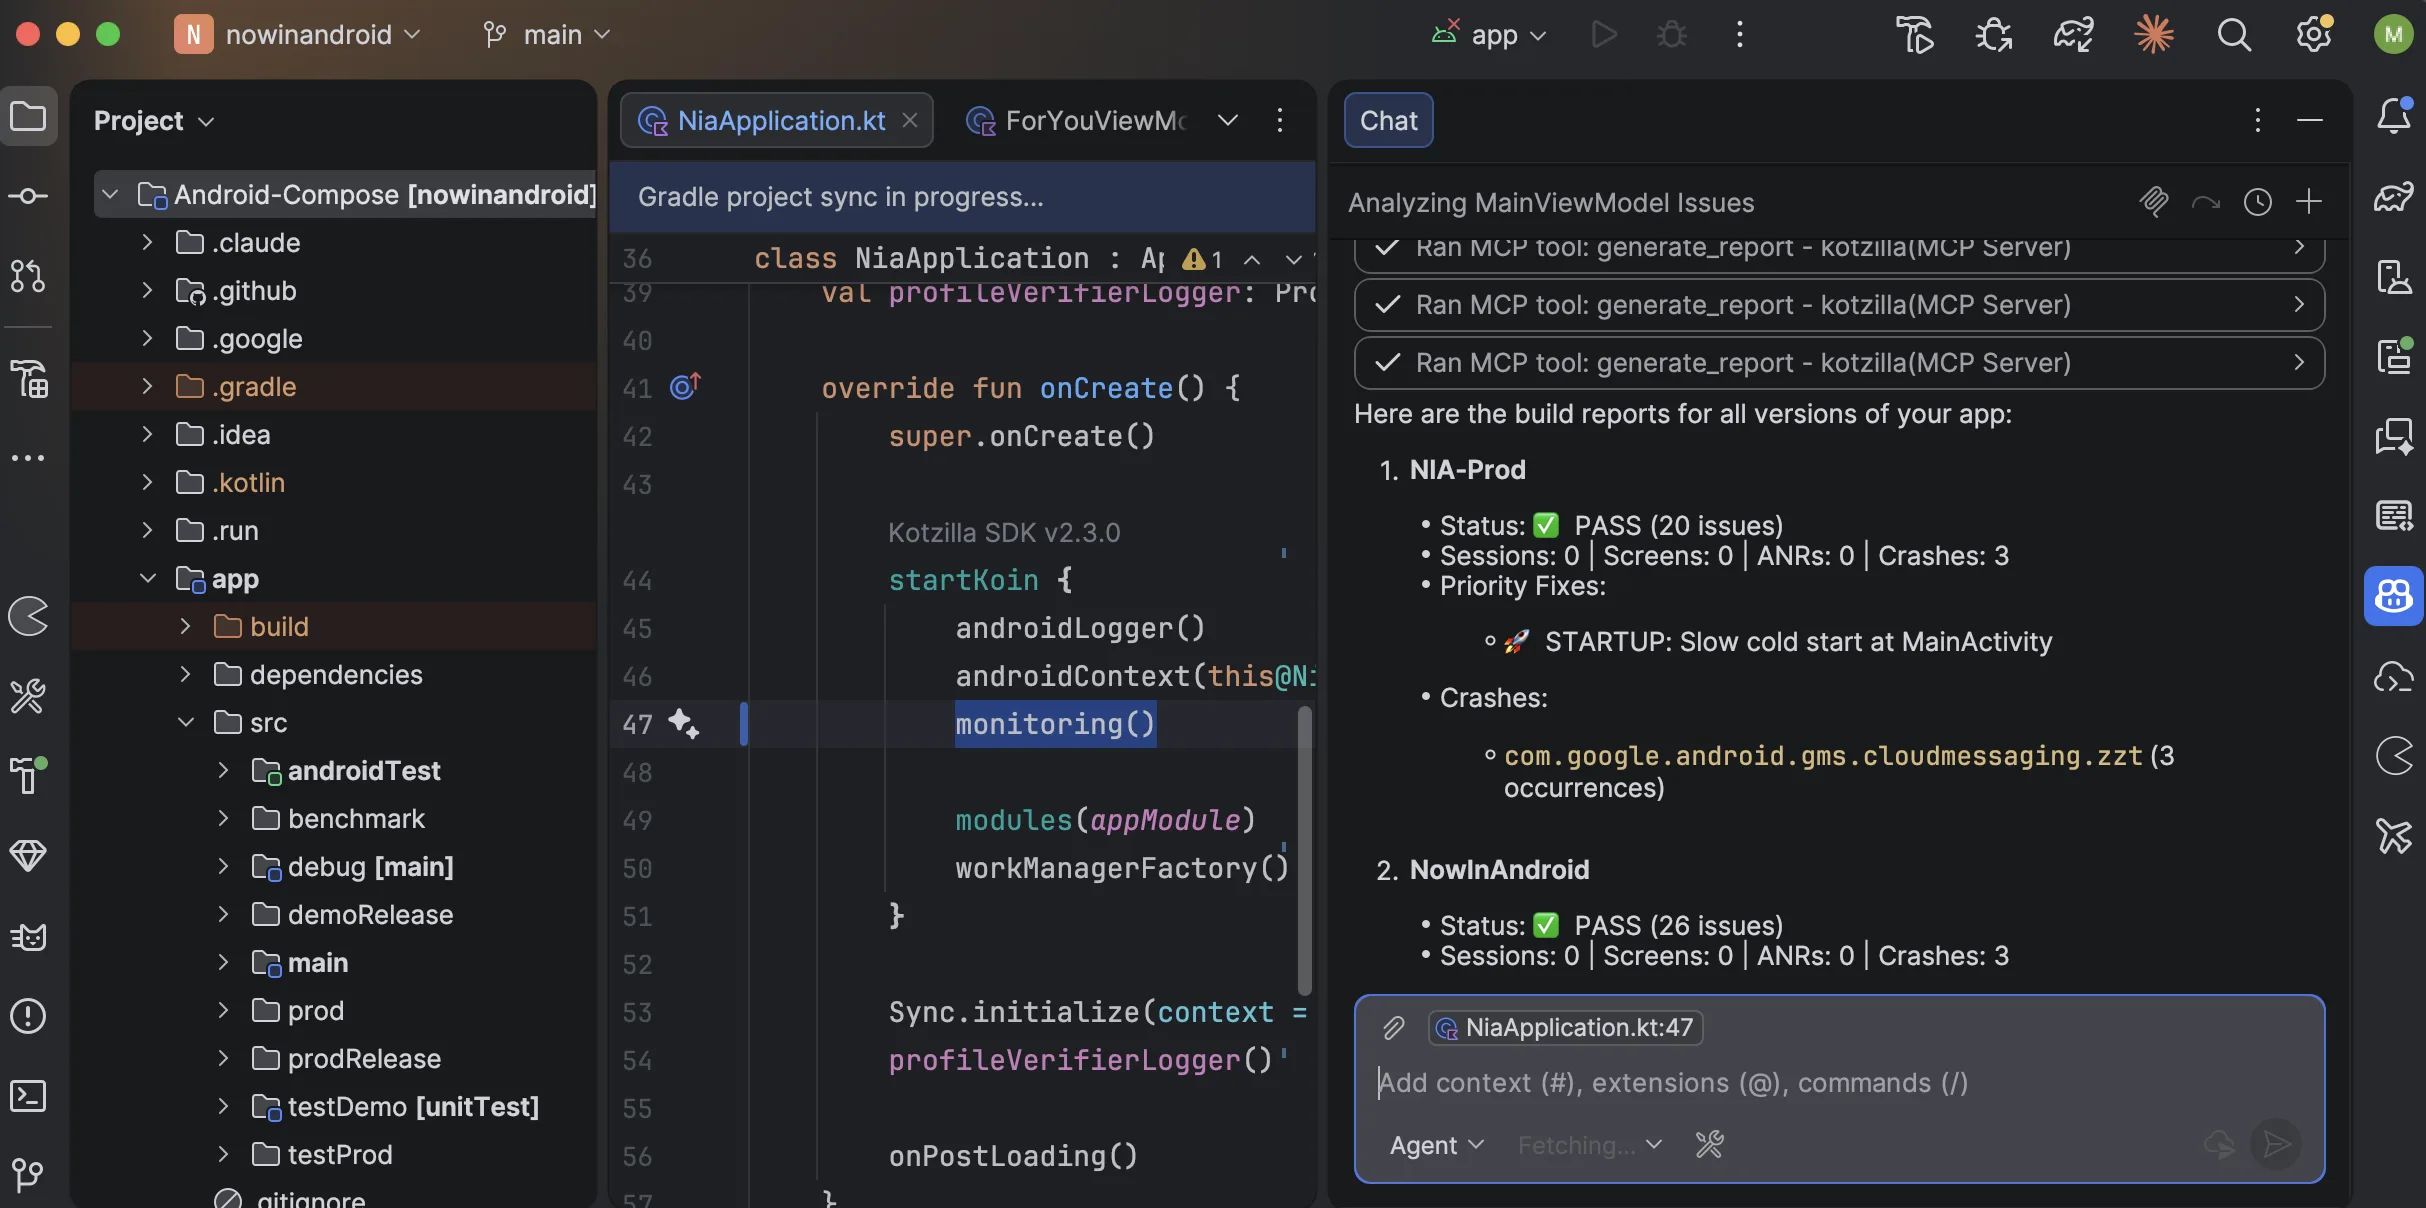
Task: Click the AI sparkle gutter icon on line 47
Action: [684, 723]
